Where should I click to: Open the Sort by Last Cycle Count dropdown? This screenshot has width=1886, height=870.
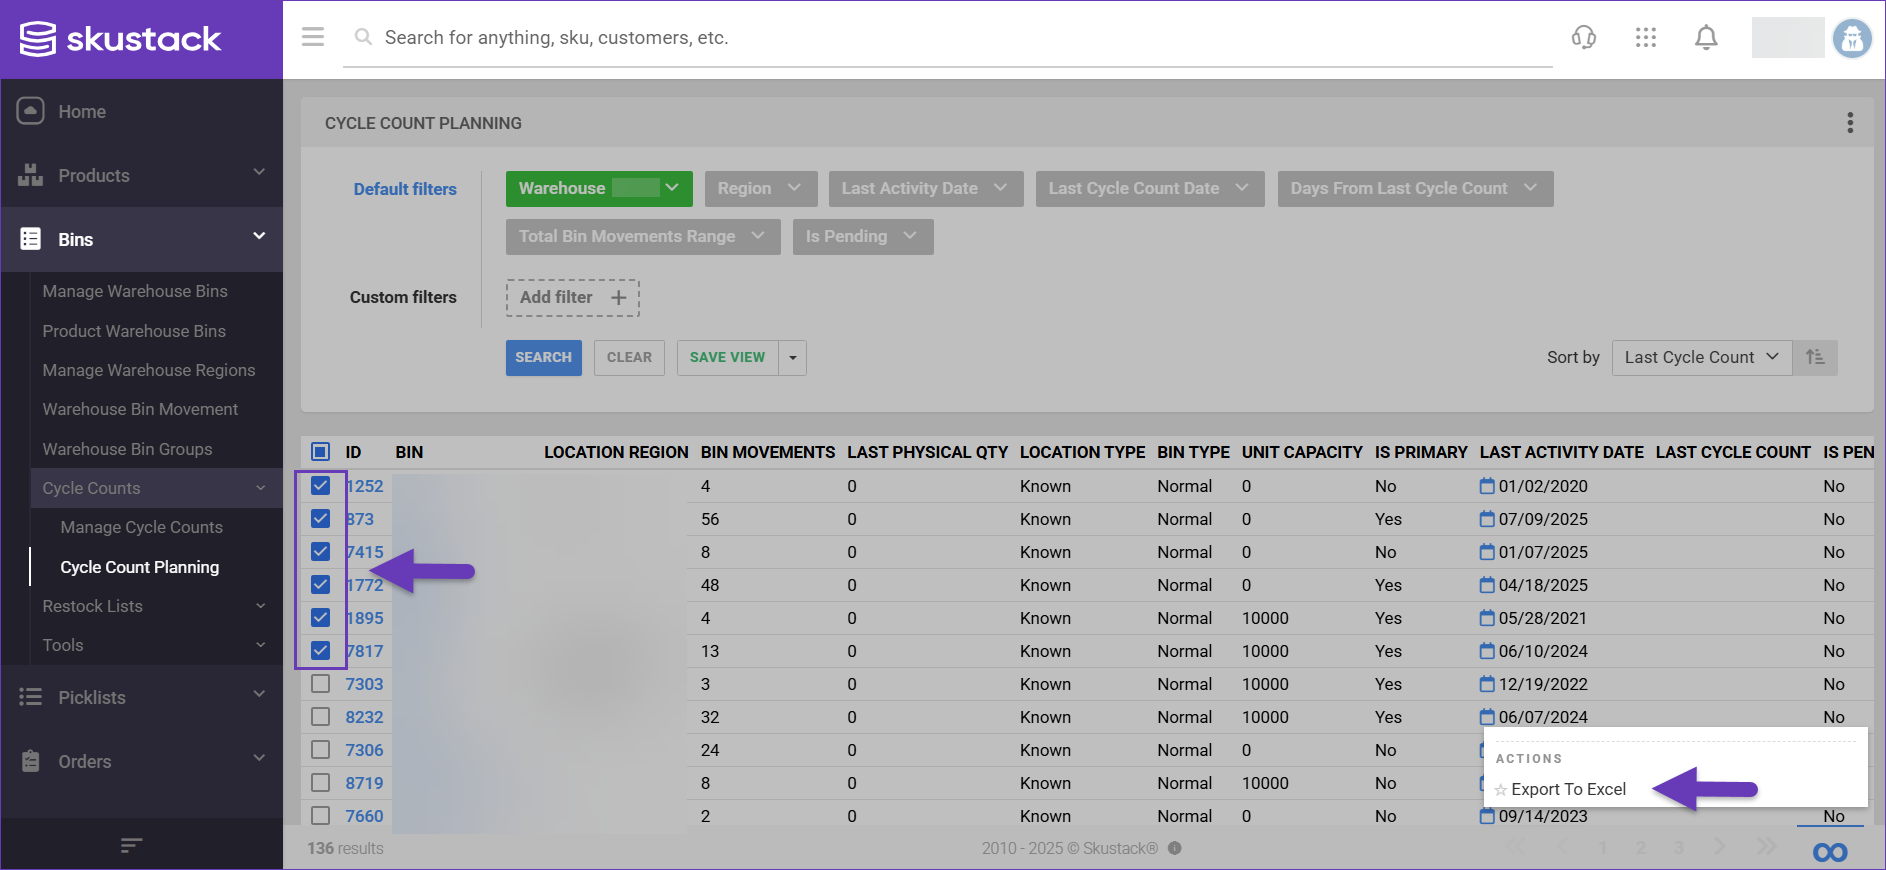click(x=1701, y=357)
